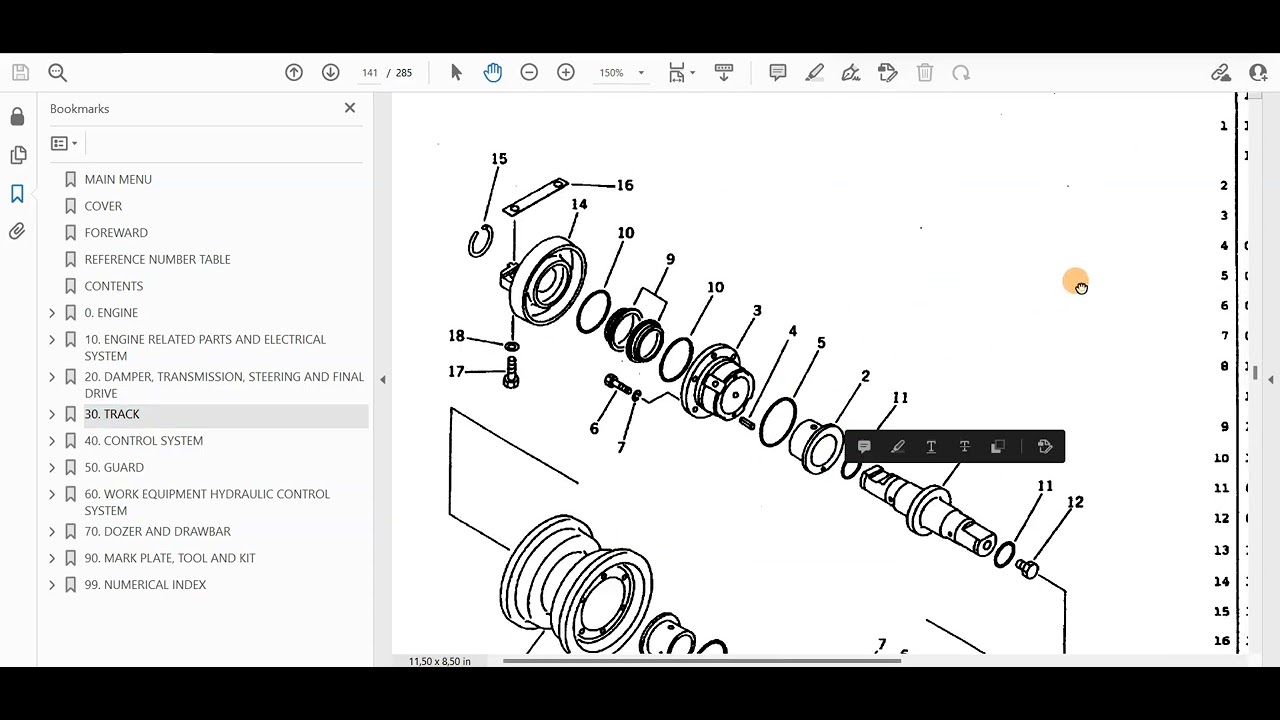Open the search magnifier tool
Screen dimensions: 1280x720
pos(57,72)
